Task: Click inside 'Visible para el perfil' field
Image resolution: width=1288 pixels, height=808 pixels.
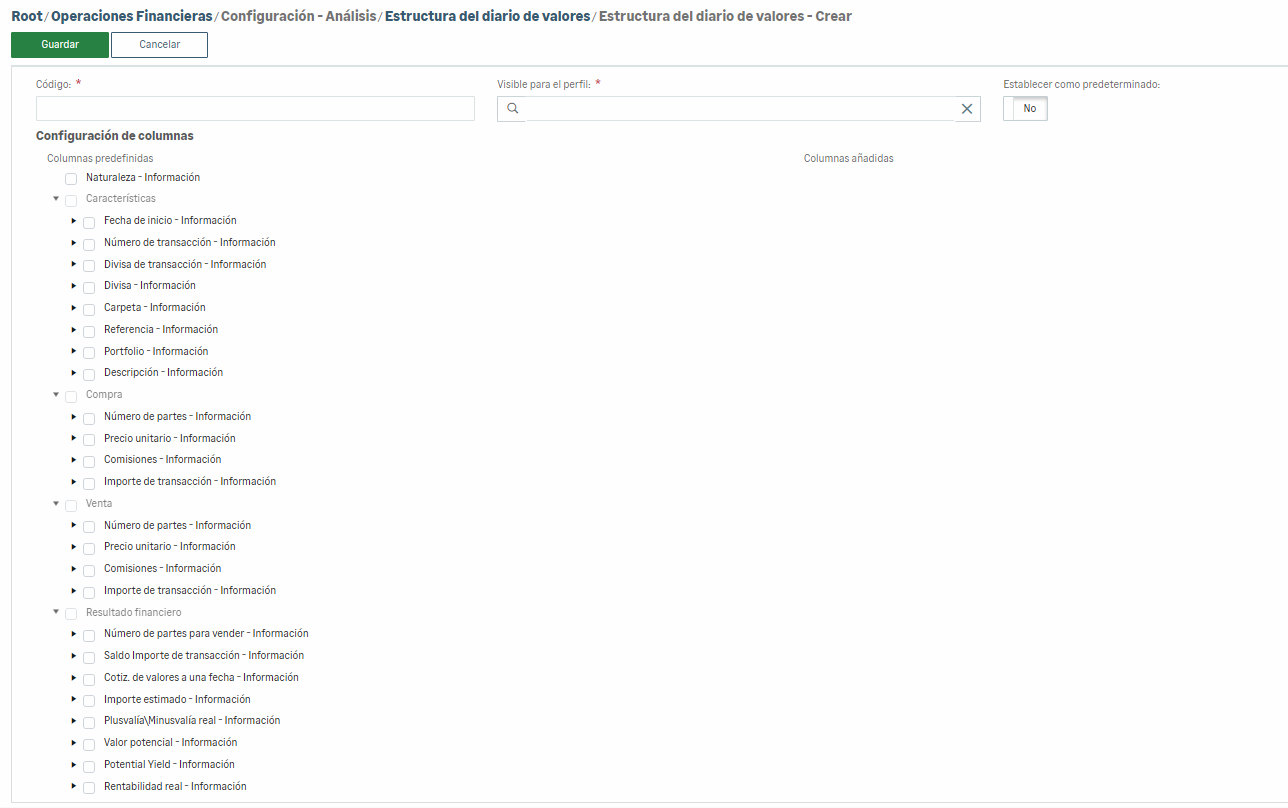Action: [x=740, y=109]
